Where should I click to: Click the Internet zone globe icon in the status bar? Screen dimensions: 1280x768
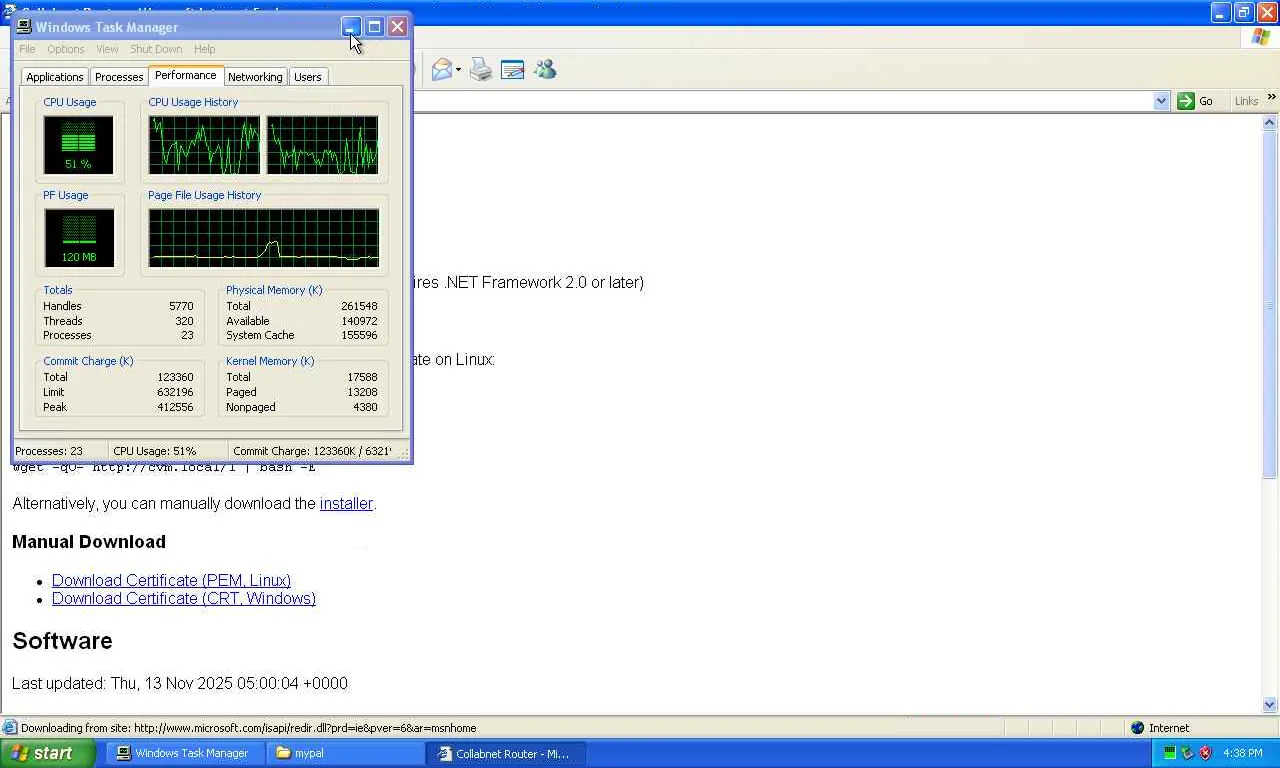click(x=1137, y=728)
